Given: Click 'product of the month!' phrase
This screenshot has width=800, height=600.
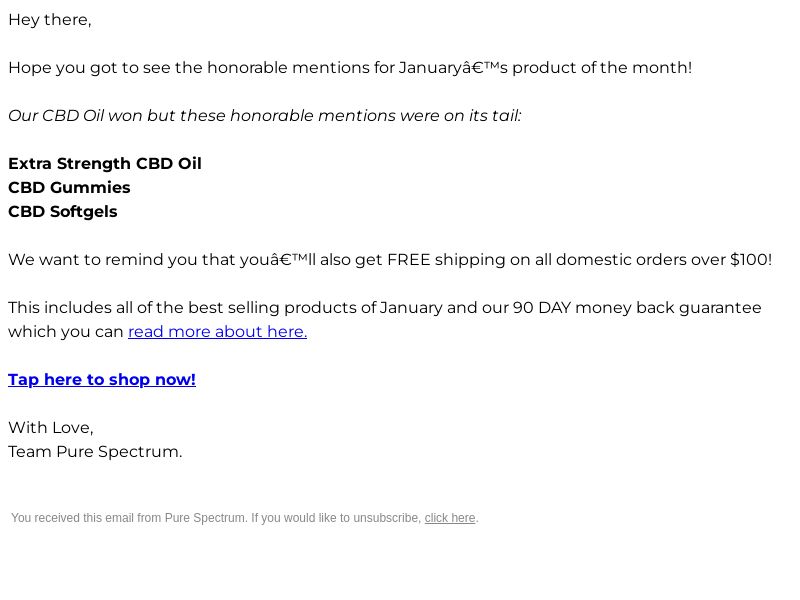Looking at the screenshot, I should pyautogui.click(x=602, y=68).
